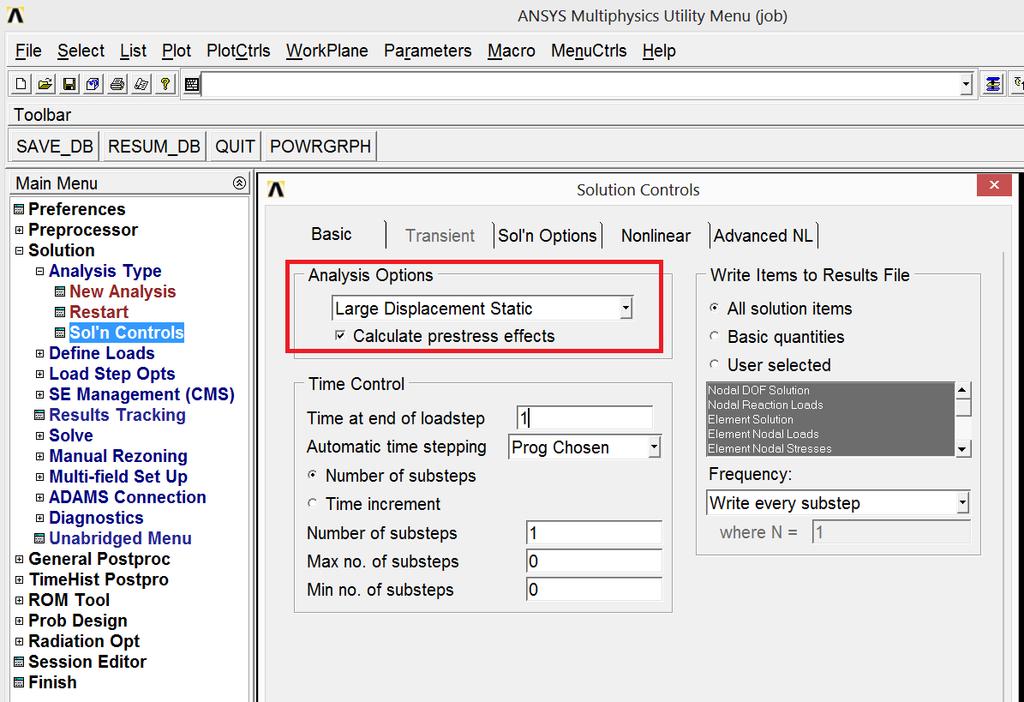Open the Parameters menu
Viewport: 1024px width, 702px height.
coord(427,51)
